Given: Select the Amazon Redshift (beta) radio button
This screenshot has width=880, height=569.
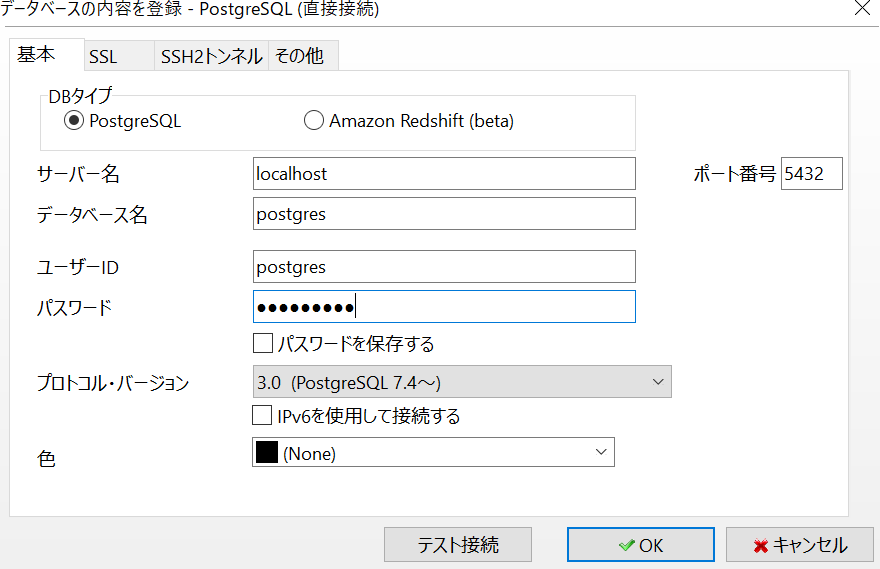Looking at the screenshot, I should [x=314, y=121].
